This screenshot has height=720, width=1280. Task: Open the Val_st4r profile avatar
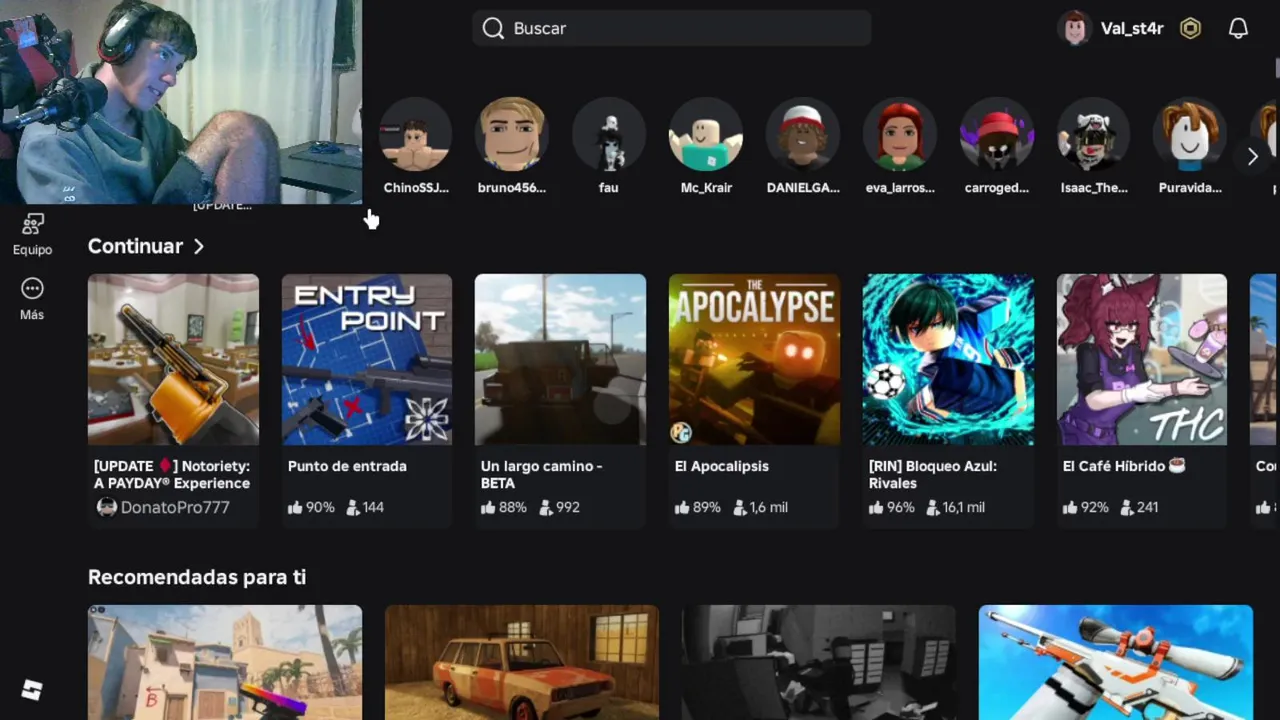[1075, 28]
